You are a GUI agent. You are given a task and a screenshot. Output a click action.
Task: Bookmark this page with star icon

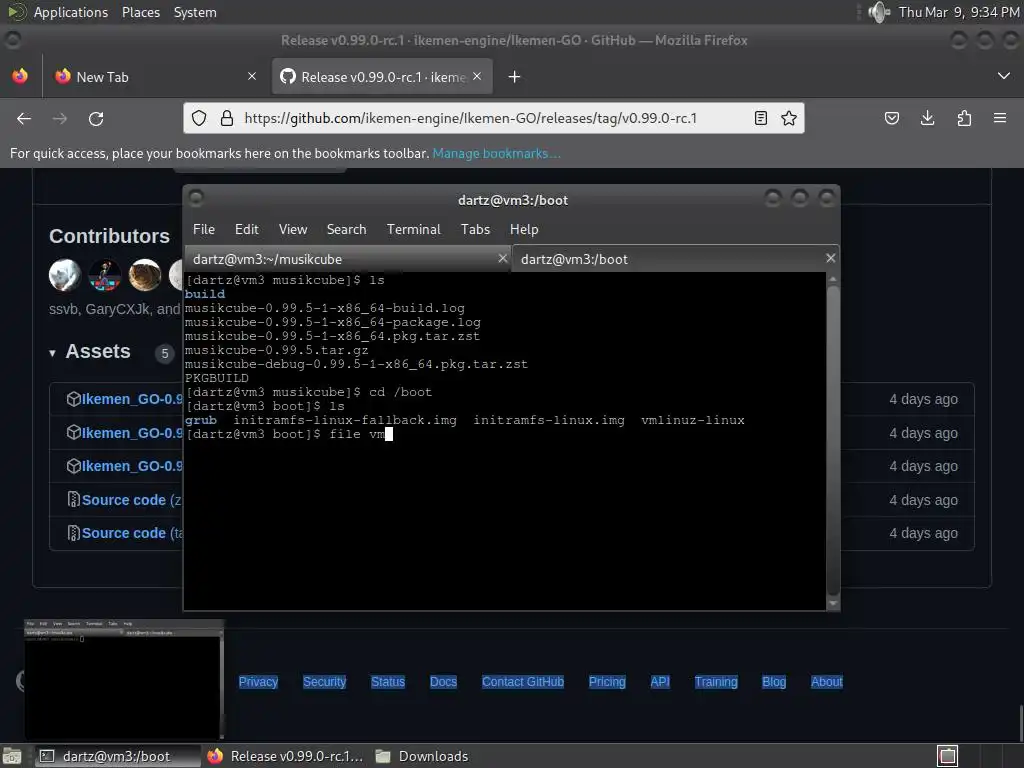[x=789, y=118]
